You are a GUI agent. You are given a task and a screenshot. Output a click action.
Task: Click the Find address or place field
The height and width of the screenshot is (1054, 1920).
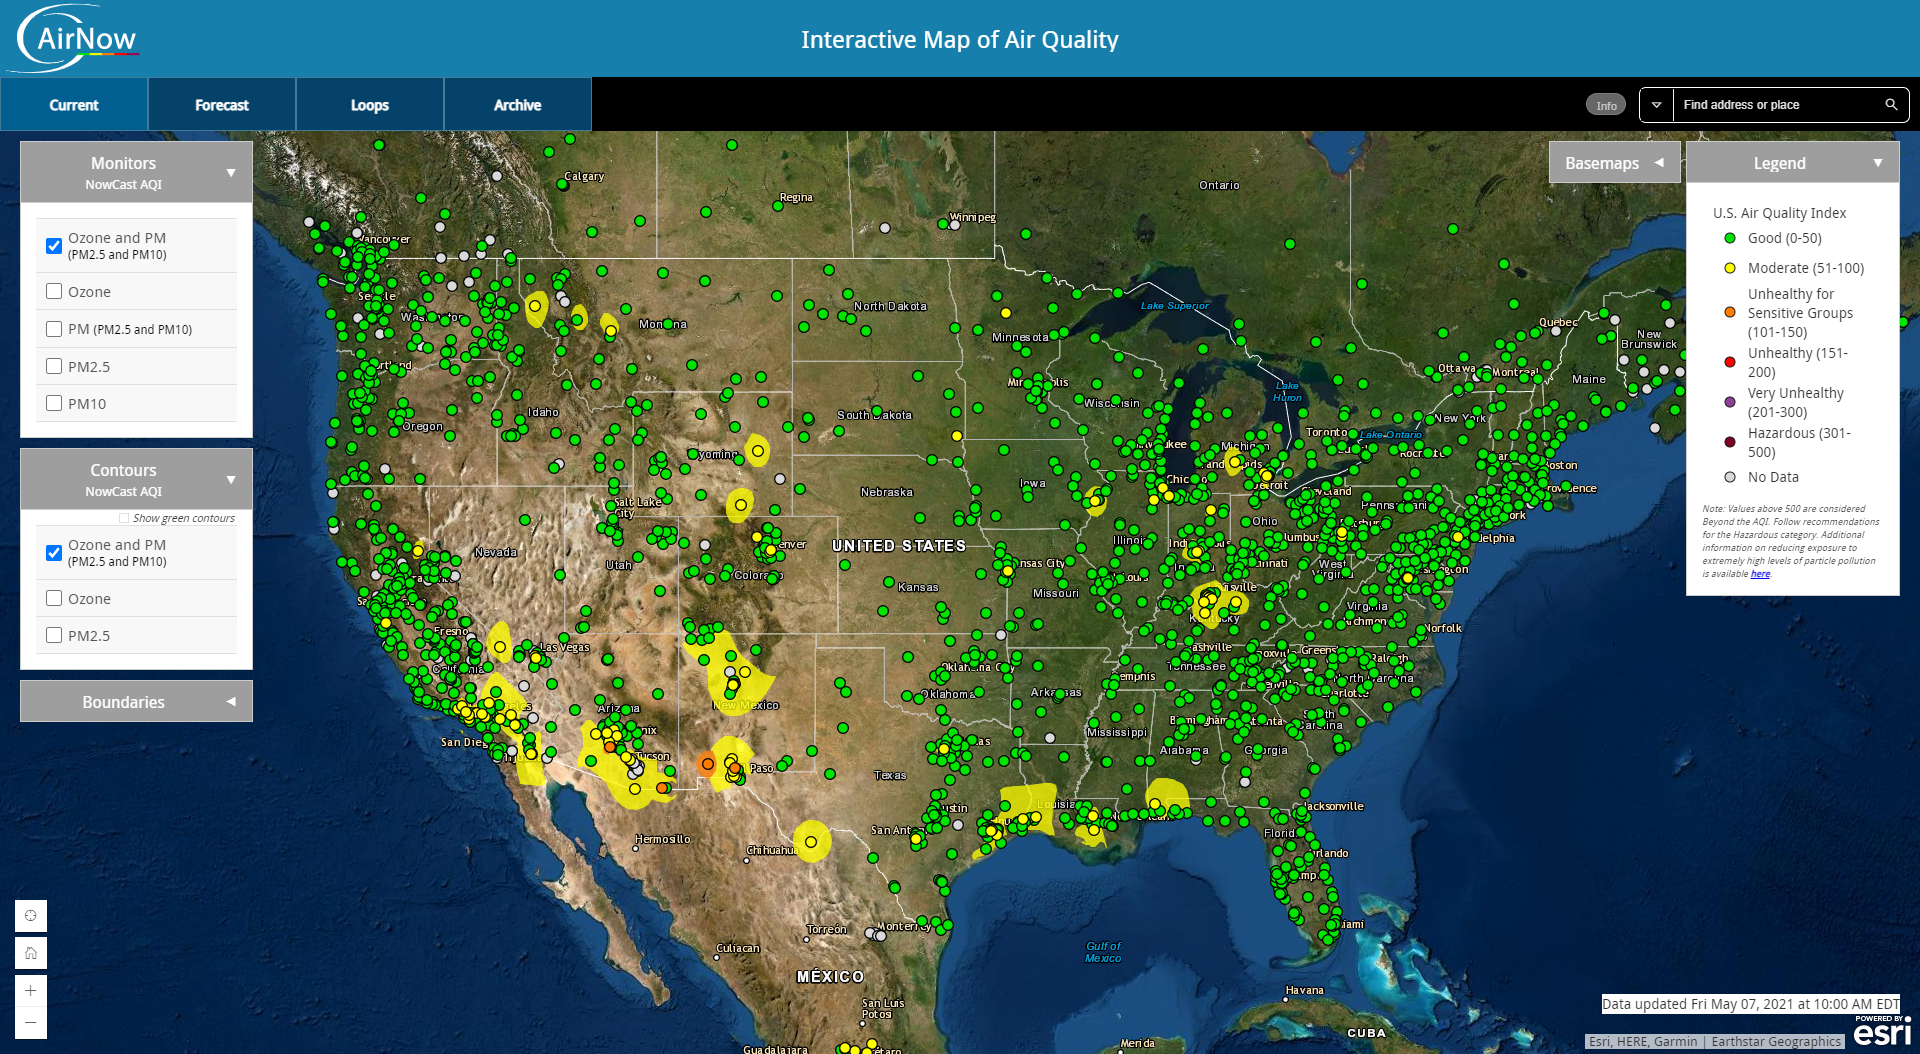[x=1776, y=105]
